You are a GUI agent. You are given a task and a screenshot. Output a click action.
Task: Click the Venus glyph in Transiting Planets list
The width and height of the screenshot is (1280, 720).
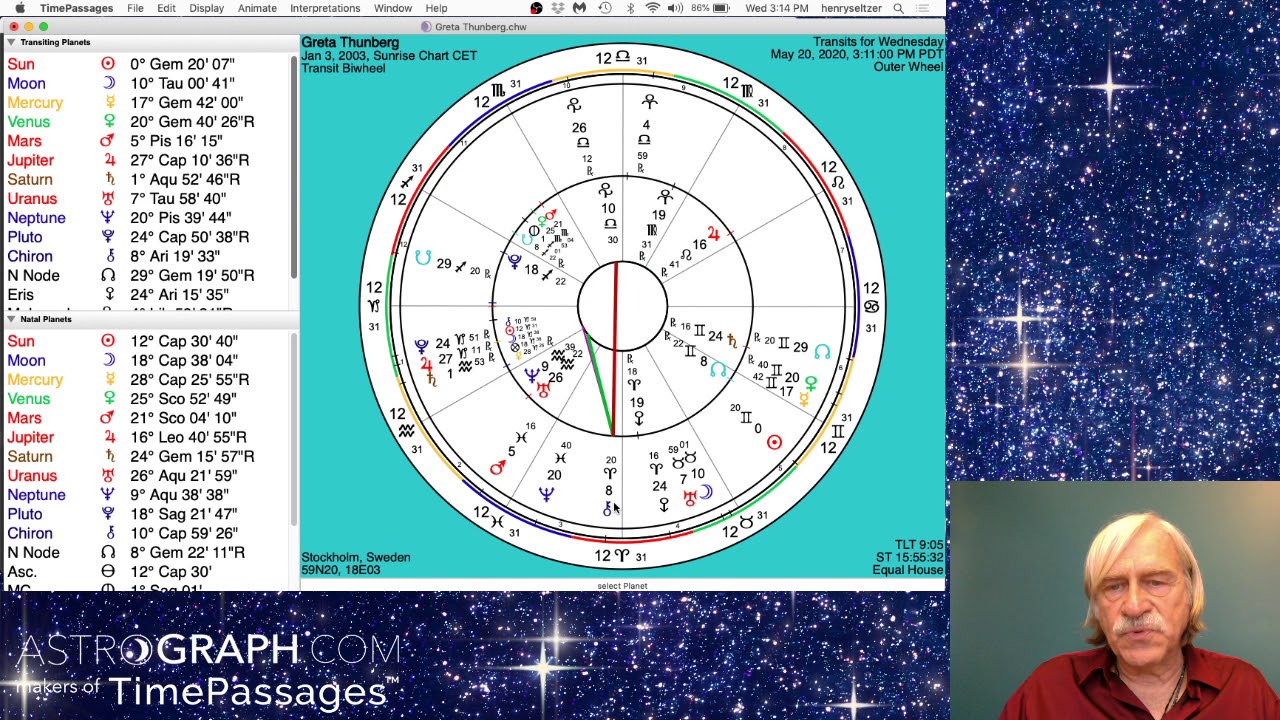[x=109, y=121]
